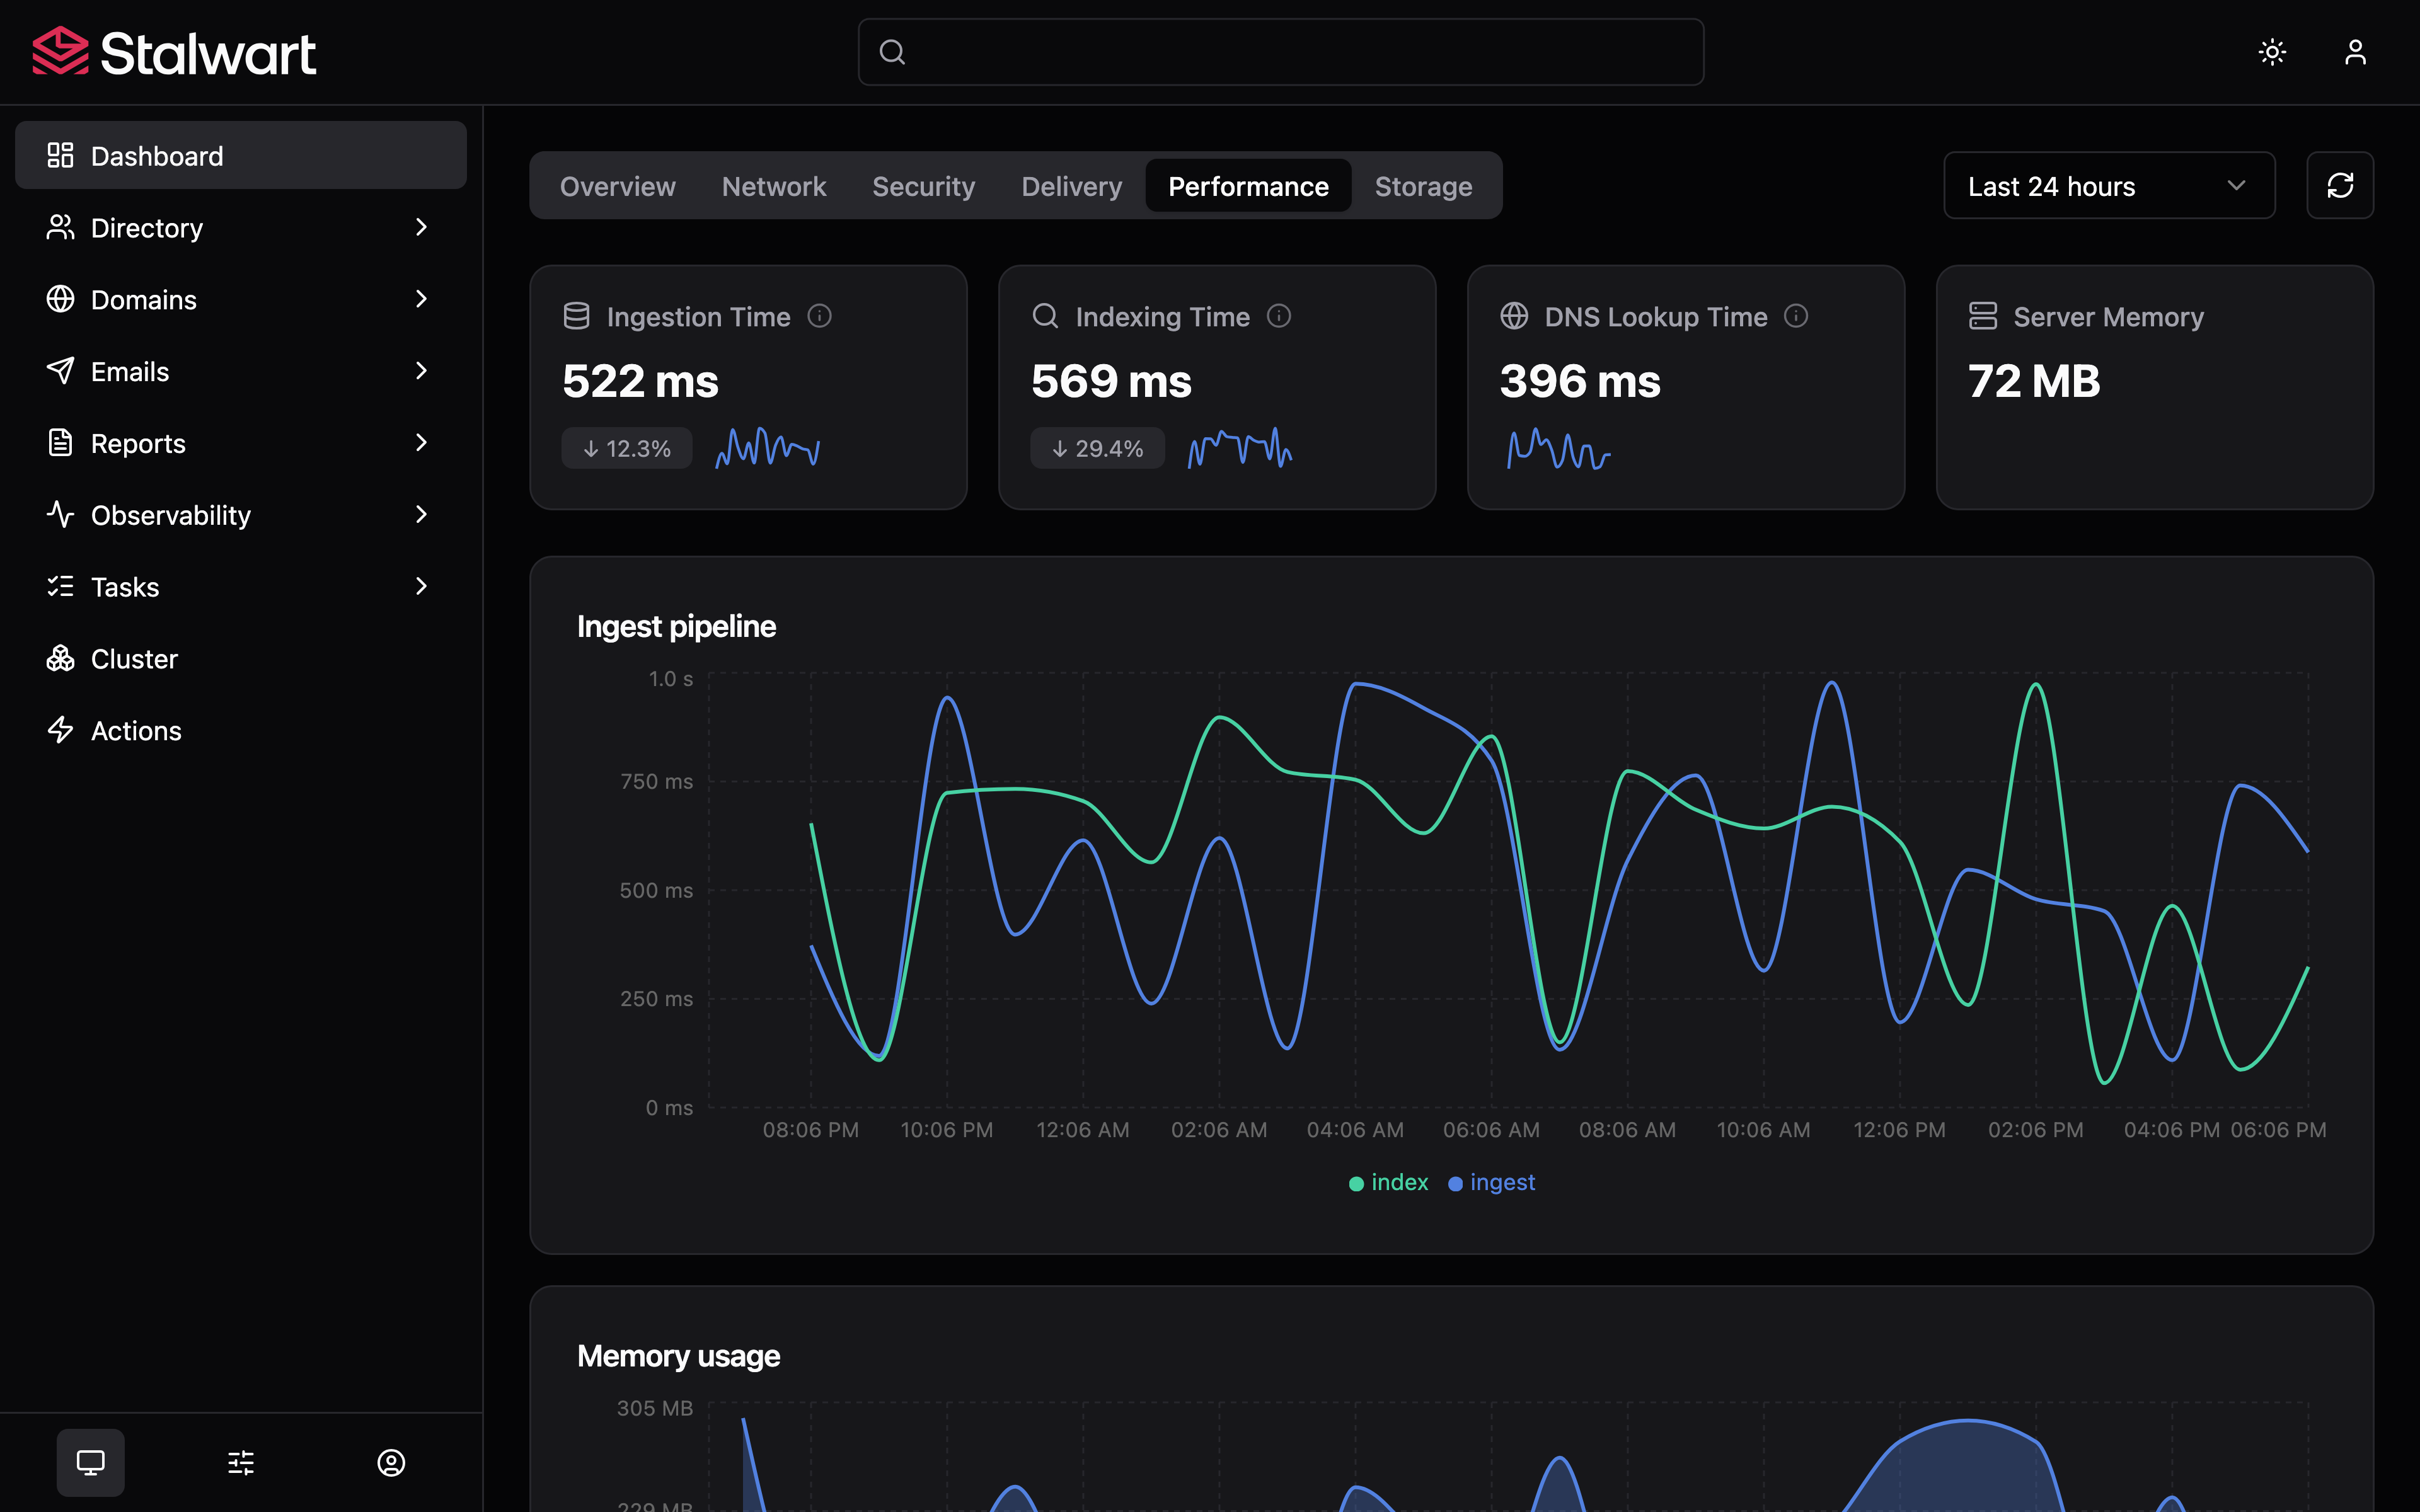Click the Tasks checklist icon

pyautogui.click(x=60, y=586)
